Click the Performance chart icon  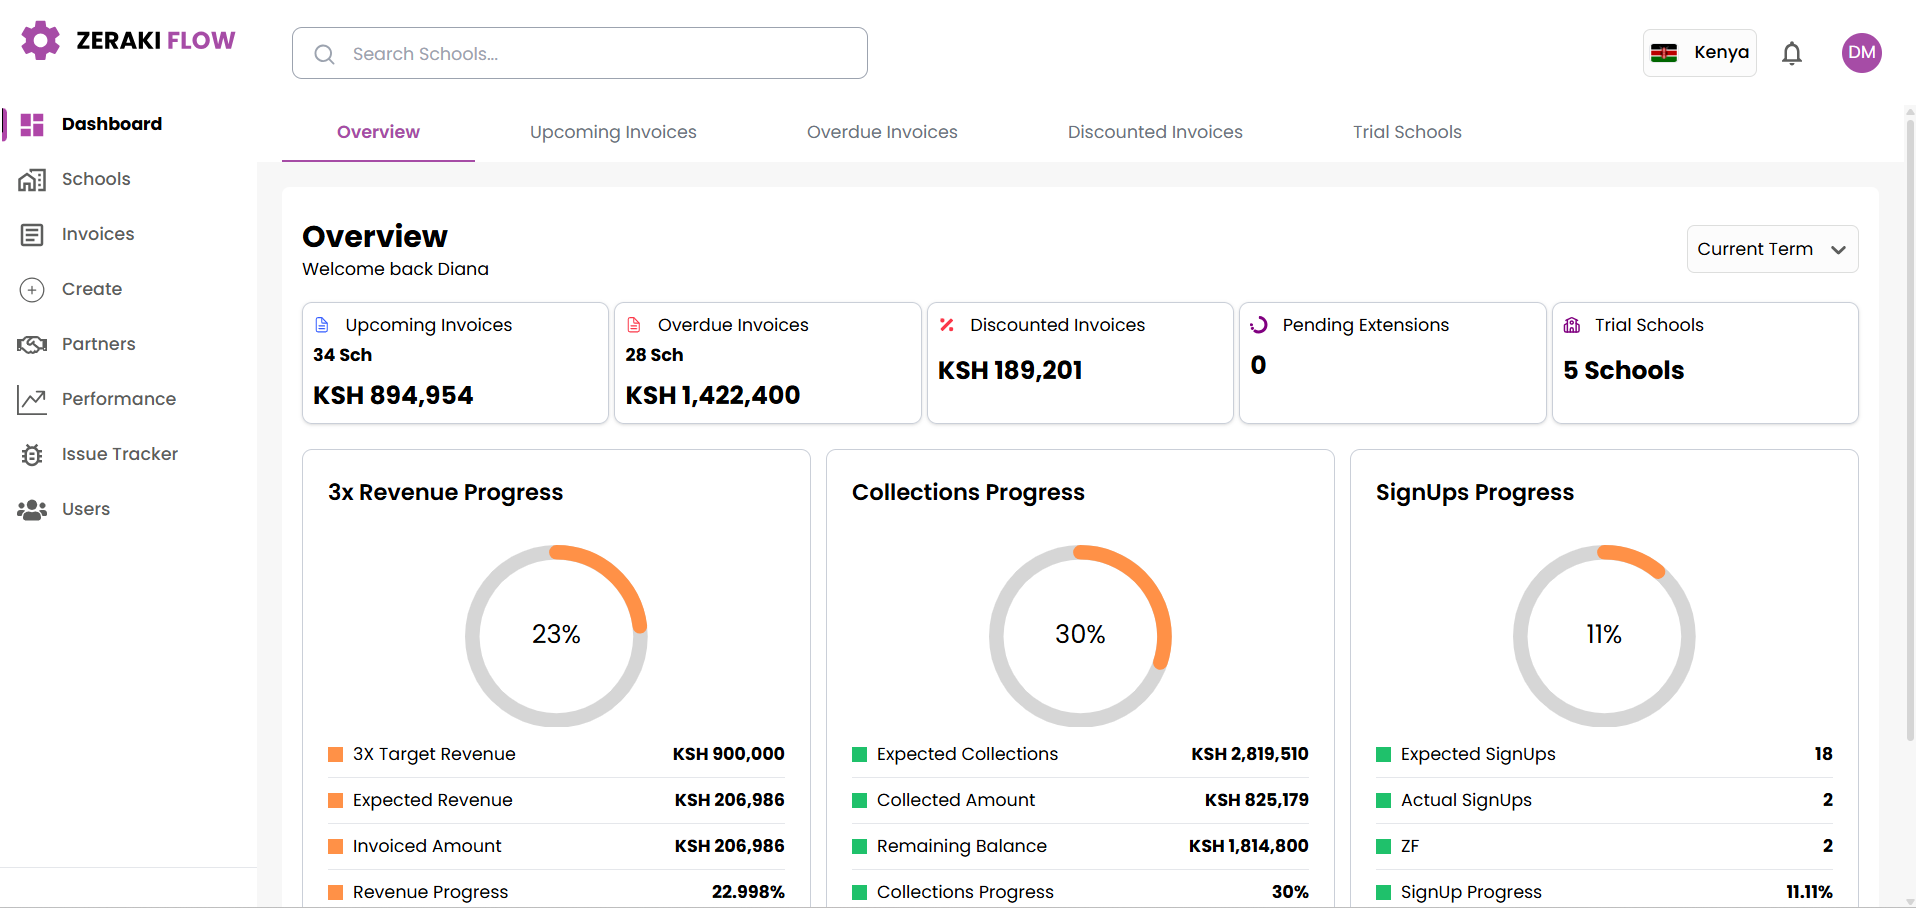32,400
